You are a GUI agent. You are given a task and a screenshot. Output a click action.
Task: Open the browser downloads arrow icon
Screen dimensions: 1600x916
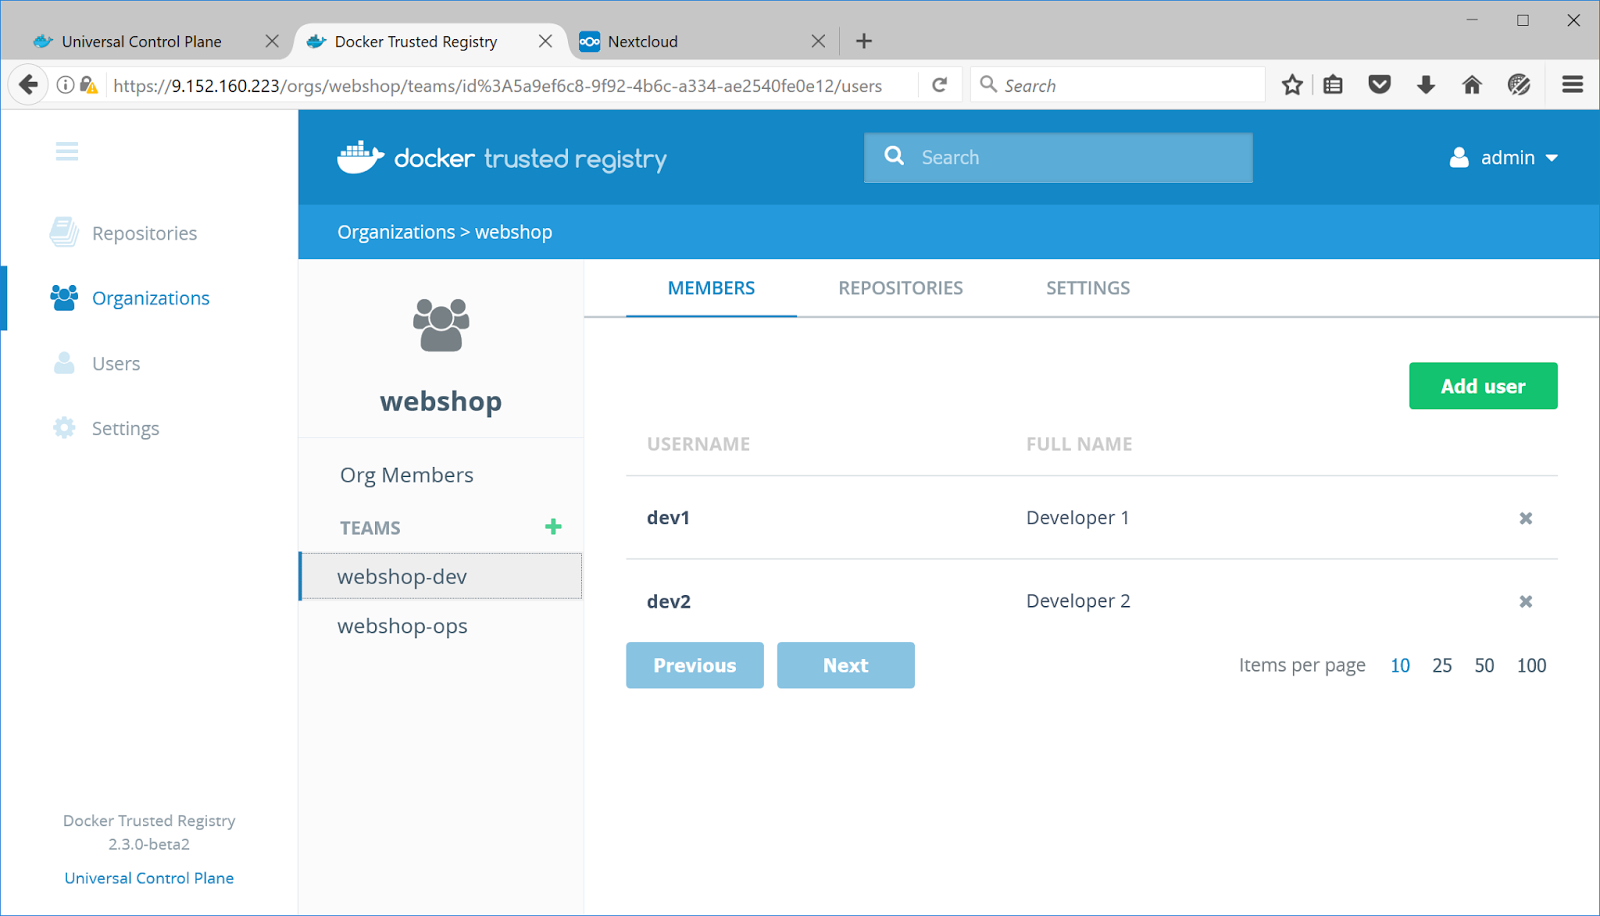pyautogui.click(x=1426, y=85)
